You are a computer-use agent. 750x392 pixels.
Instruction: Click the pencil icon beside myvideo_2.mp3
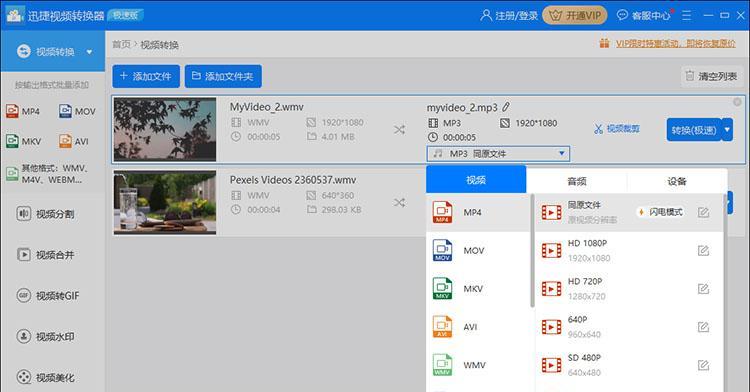506,107
